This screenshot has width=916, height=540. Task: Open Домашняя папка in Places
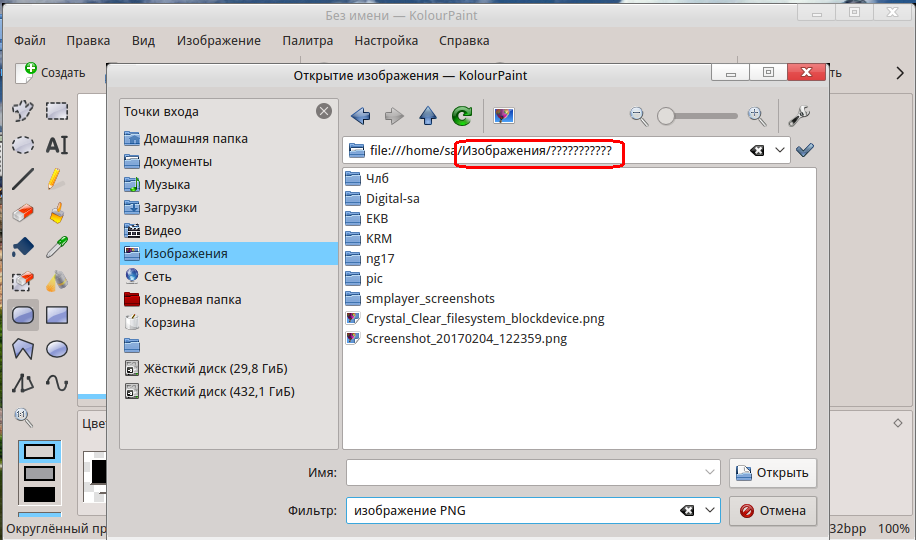228,139
